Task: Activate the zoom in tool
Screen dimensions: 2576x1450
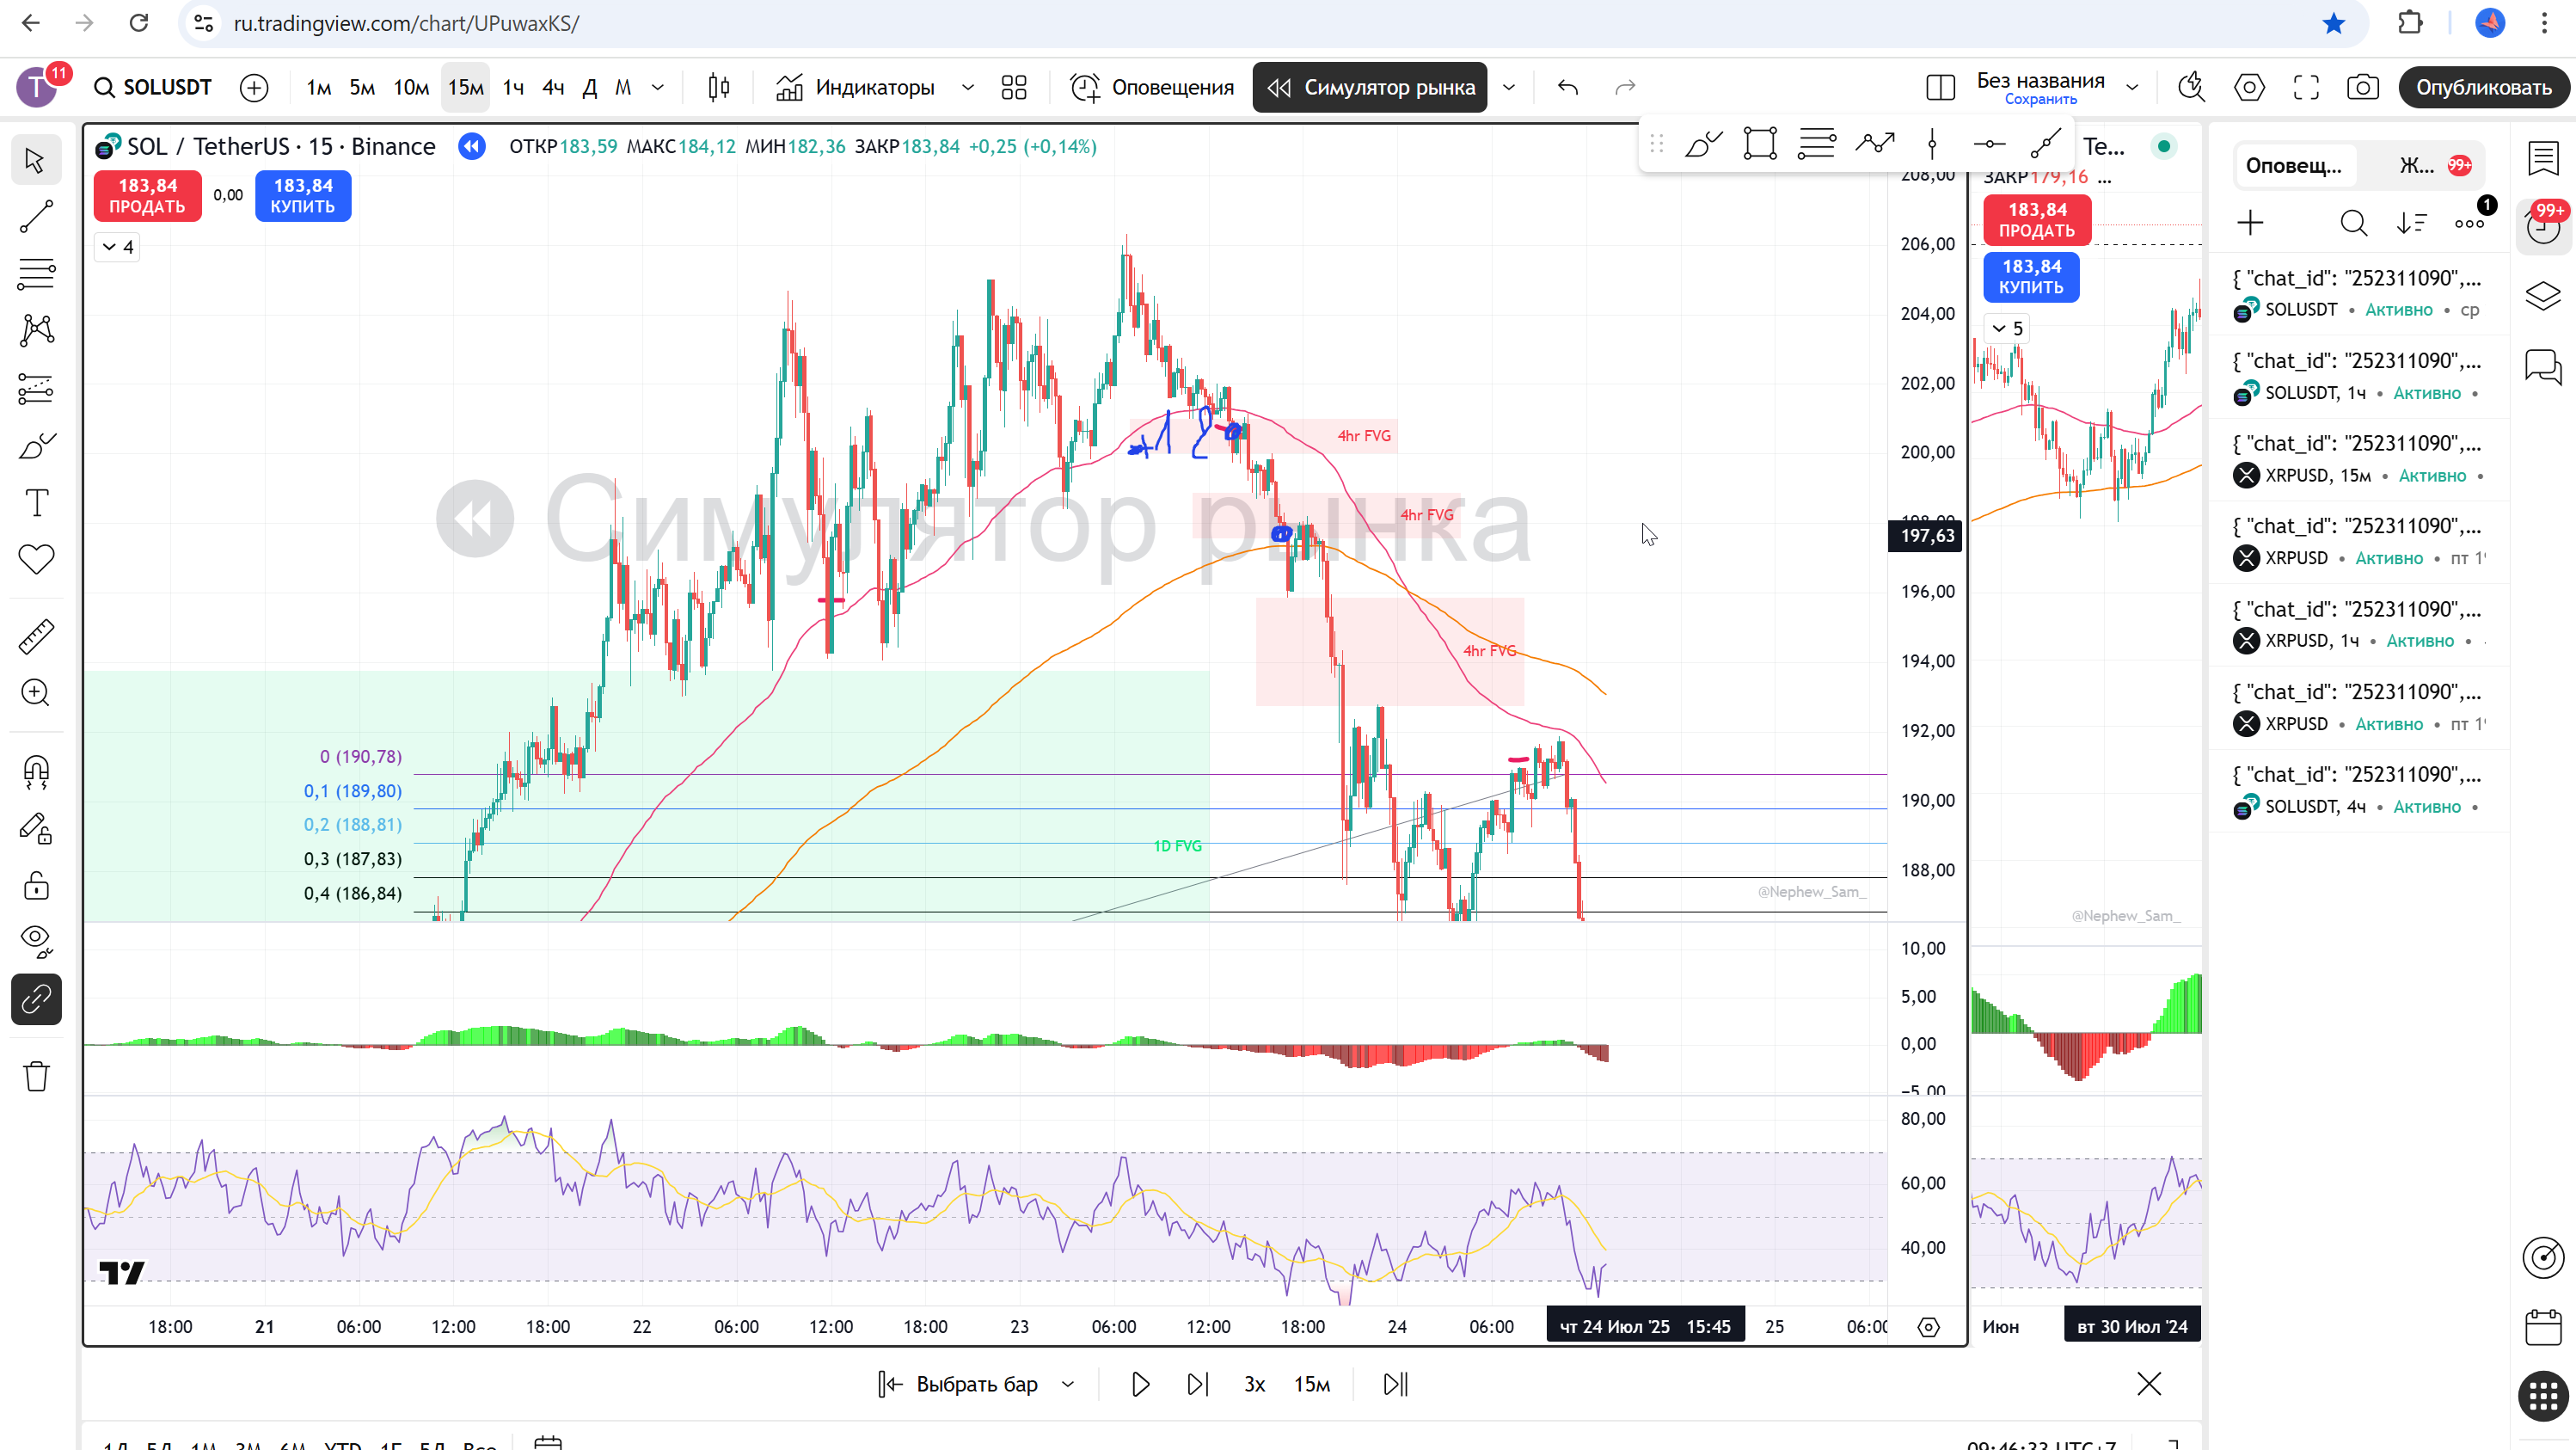Action: 36,693
